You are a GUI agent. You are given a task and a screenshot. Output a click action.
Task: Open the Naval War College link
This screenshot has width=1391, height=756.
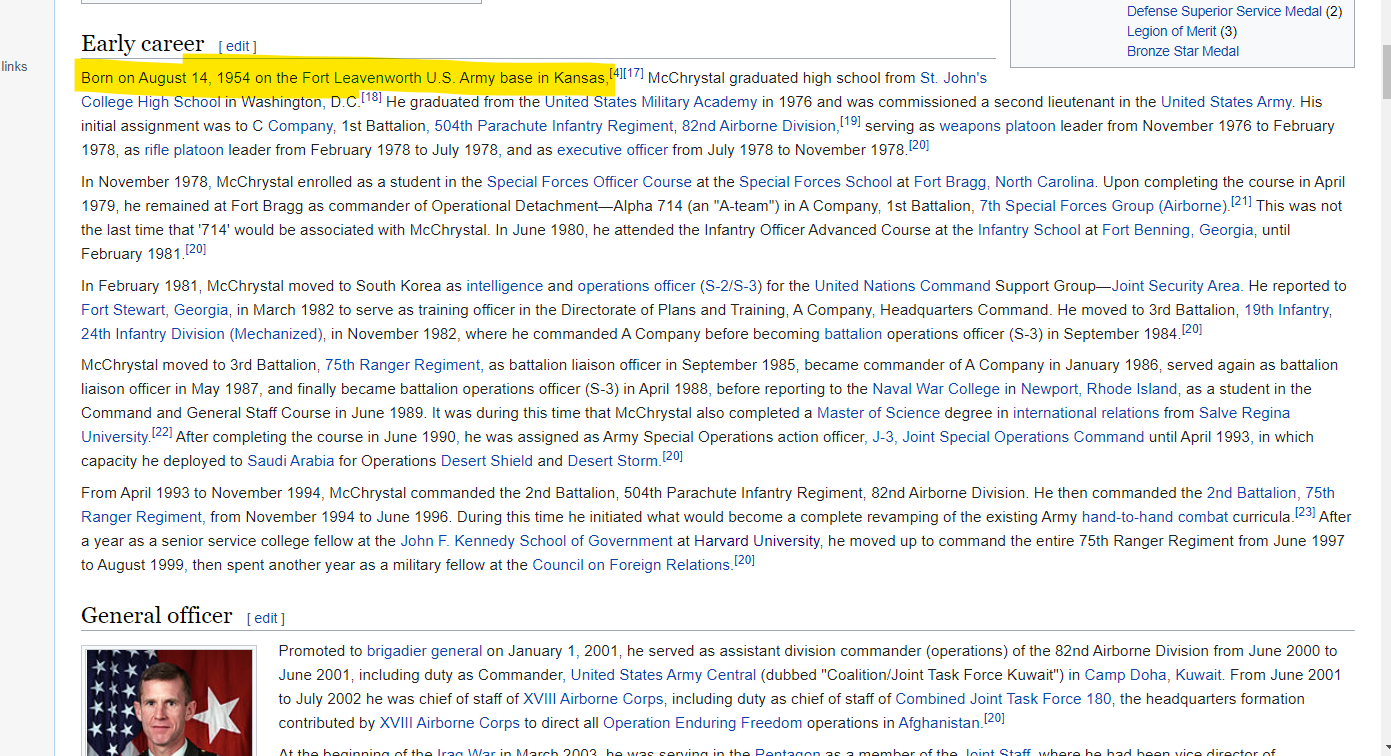point(936,389)
